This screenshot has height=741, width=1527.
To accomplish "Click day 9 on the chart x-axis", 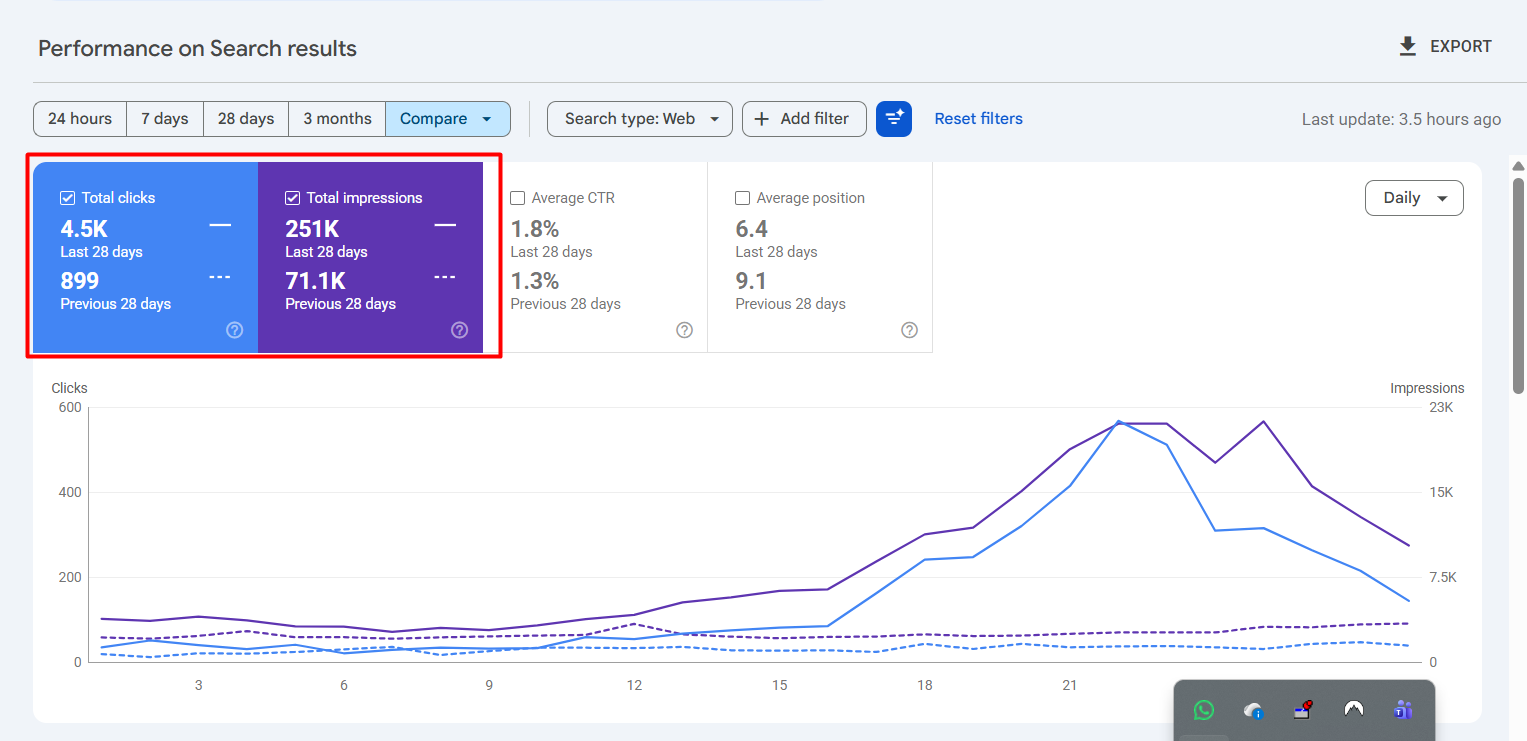I will [x=489, y=685].
